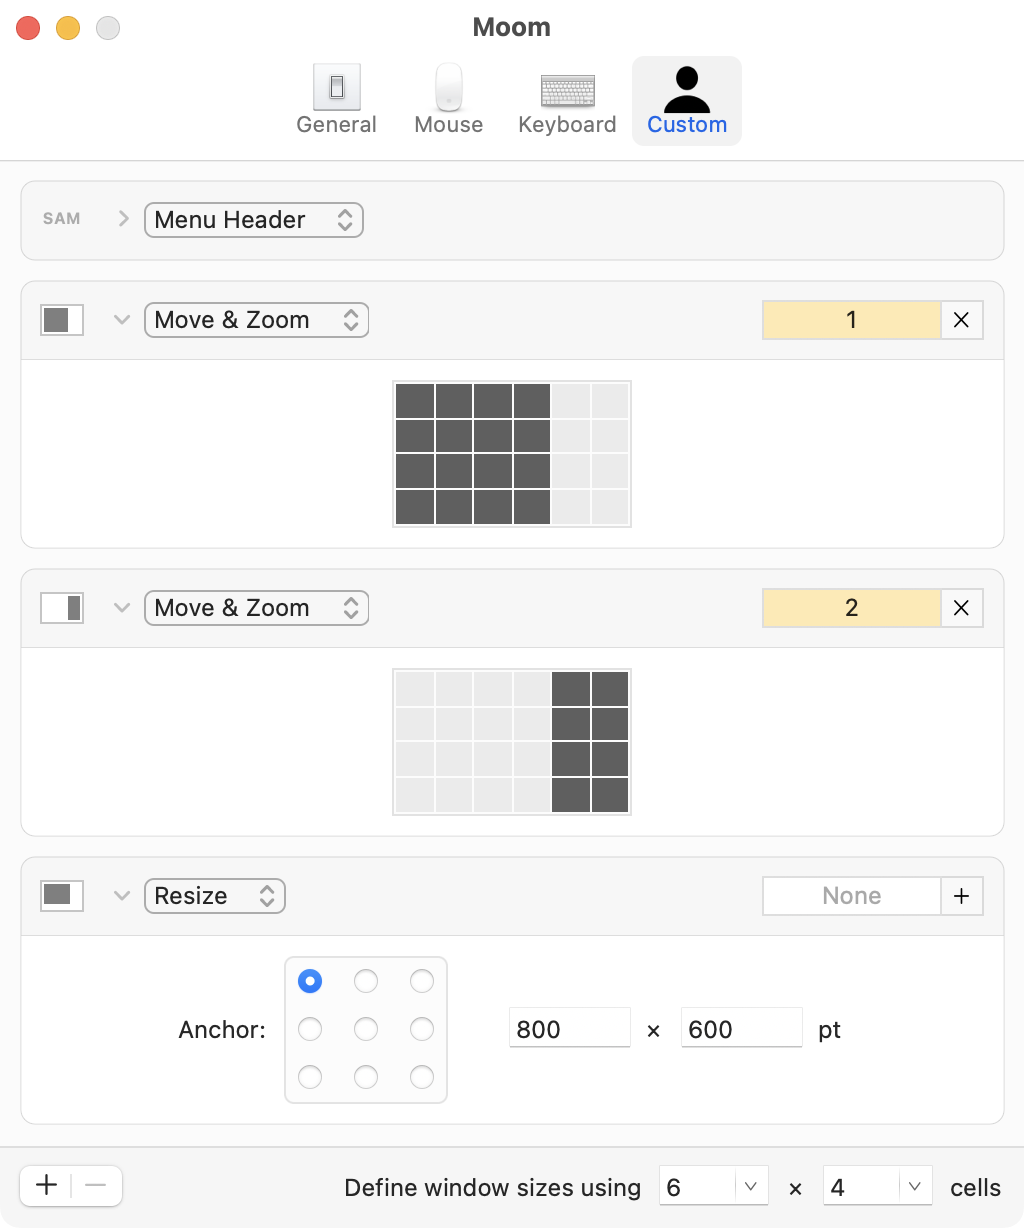Open the 6 columns cell count combo box
1024x1228 pixels.
point(751,1187)
